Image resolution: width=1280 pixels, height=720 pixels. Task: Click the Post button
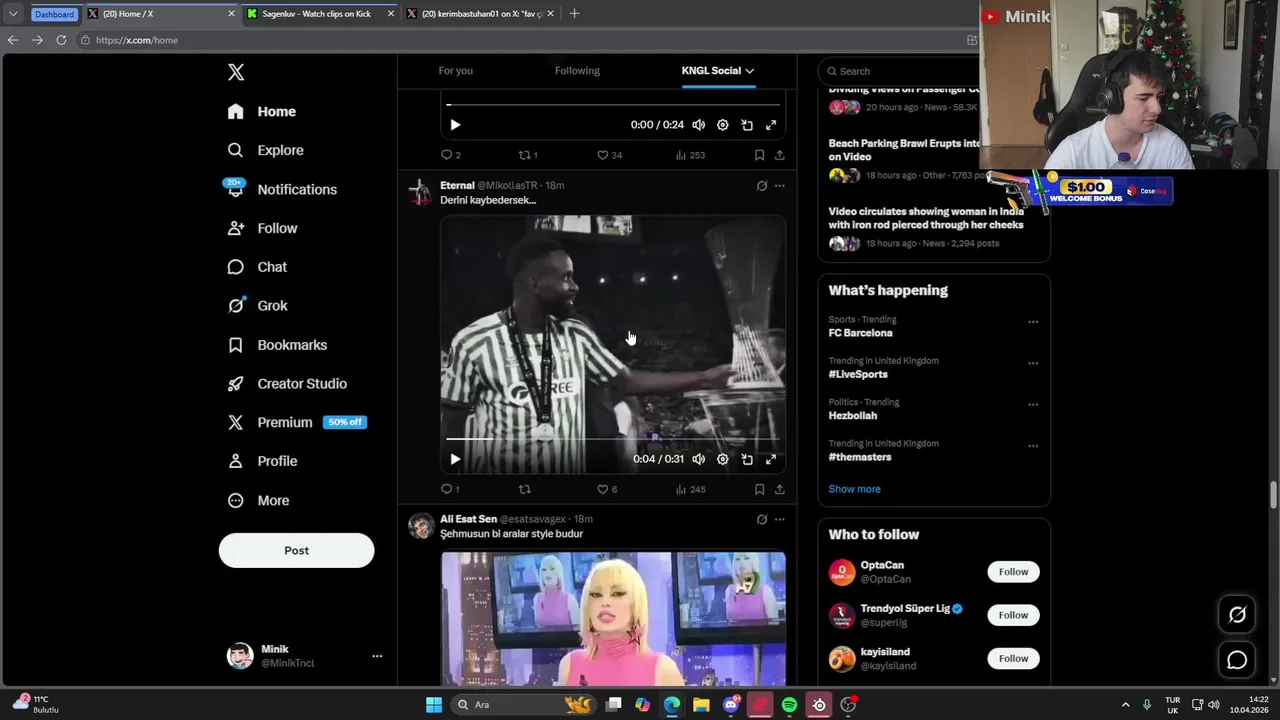[x=296, y=550]
